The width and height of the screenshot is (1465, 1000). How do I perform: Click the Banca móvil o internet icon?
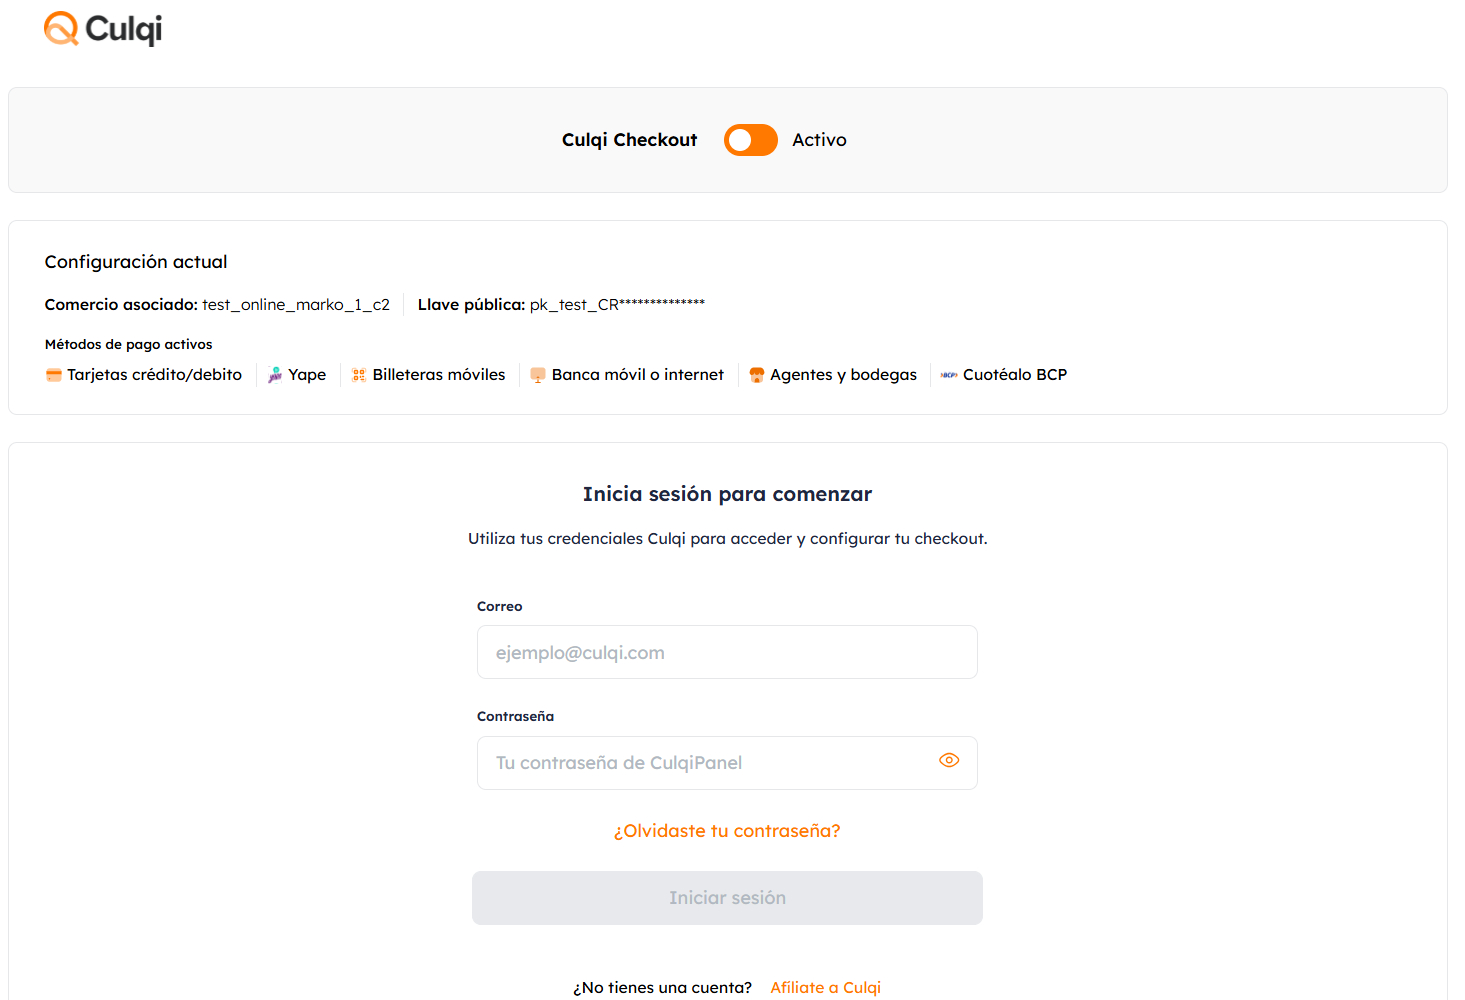537,374
